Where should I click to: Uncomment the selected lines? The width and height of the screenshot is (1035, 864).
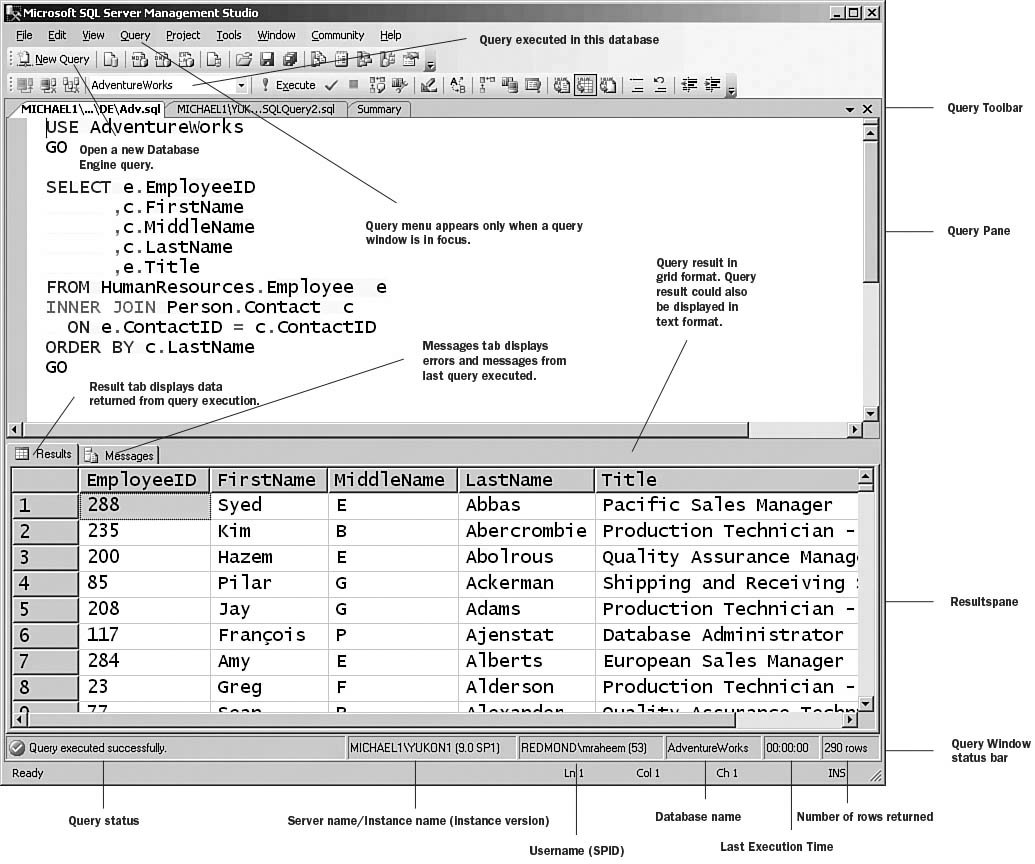coord(660,85)
